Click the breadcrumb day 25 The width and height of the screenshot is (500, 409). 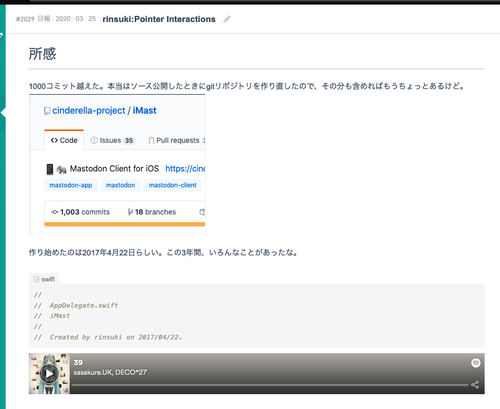tap(92, 19)
